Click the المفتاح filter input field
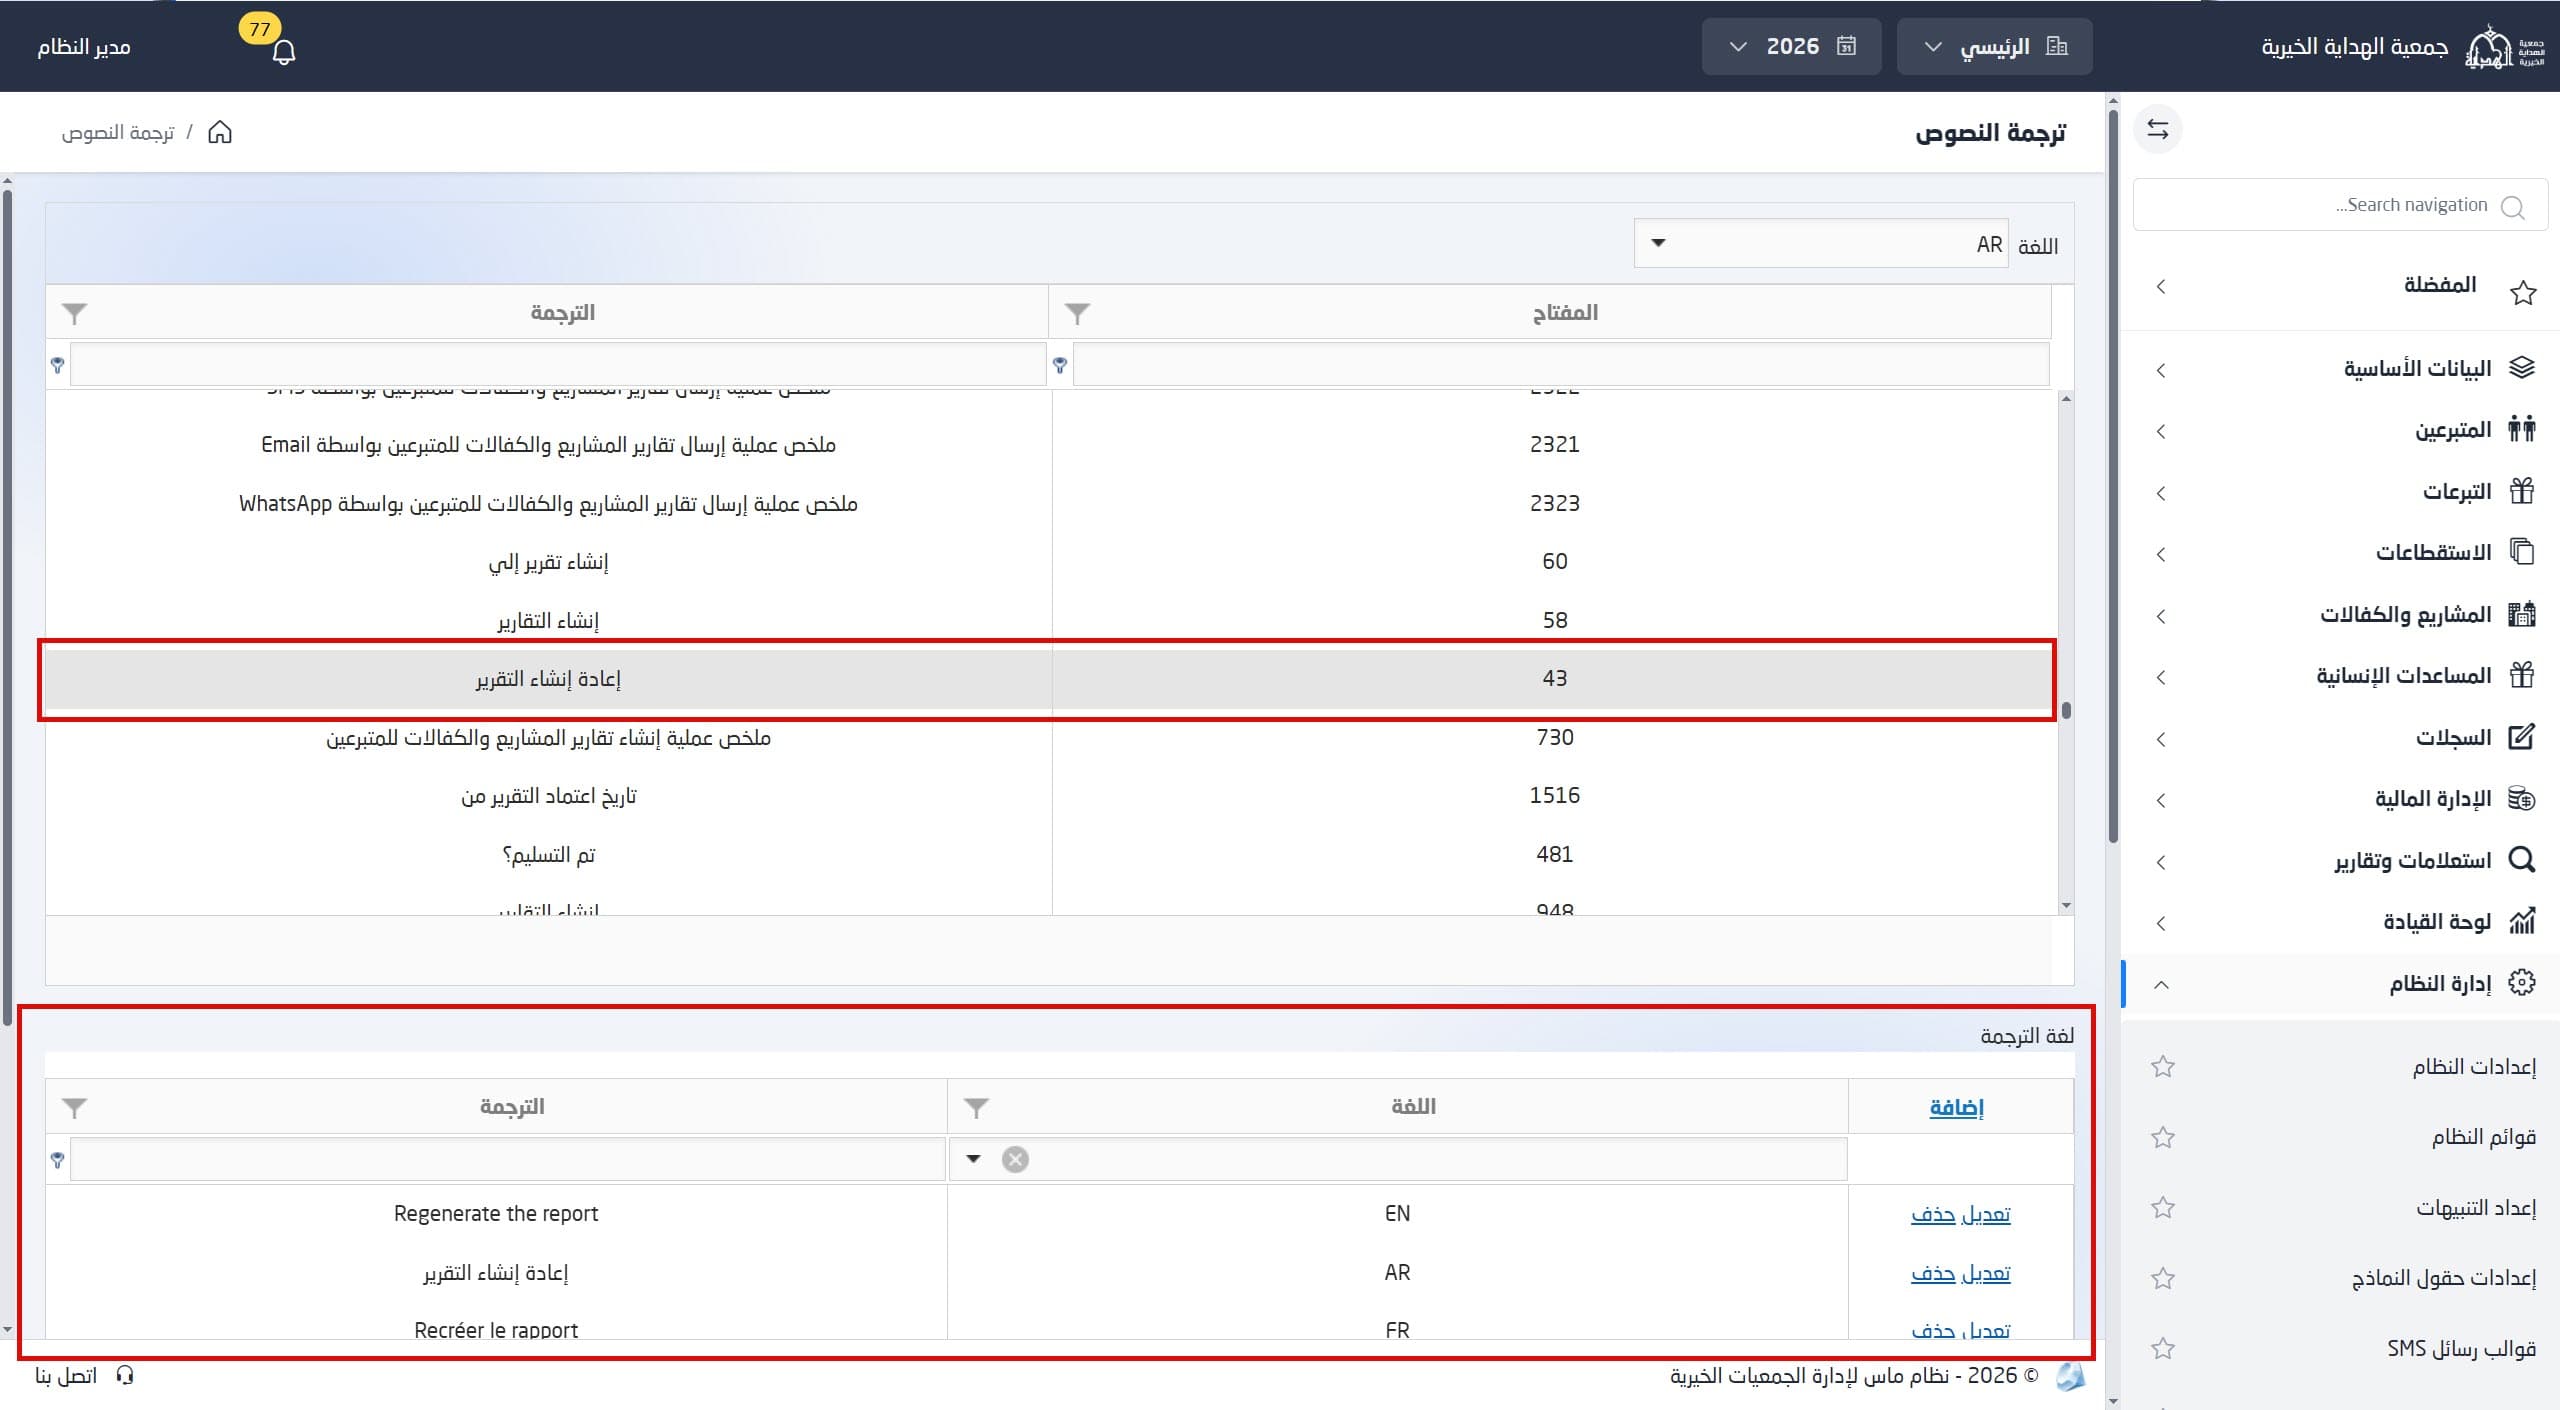 [x=1561, y=365]
